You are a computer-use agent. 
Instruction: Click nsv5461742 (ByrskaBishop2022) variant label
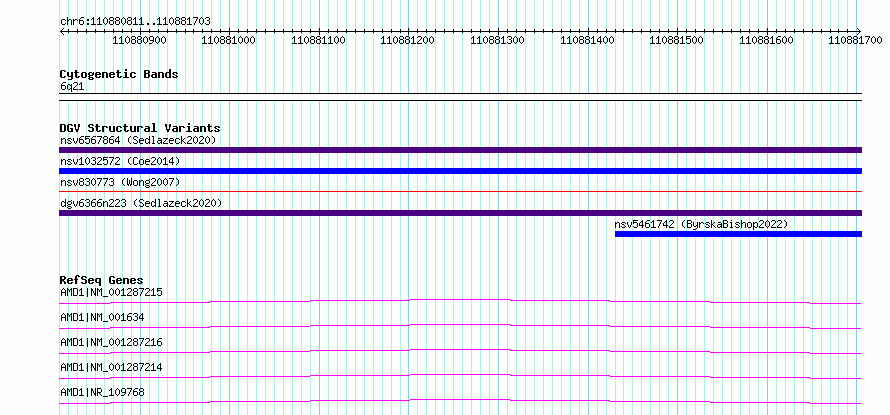[701, 224]
